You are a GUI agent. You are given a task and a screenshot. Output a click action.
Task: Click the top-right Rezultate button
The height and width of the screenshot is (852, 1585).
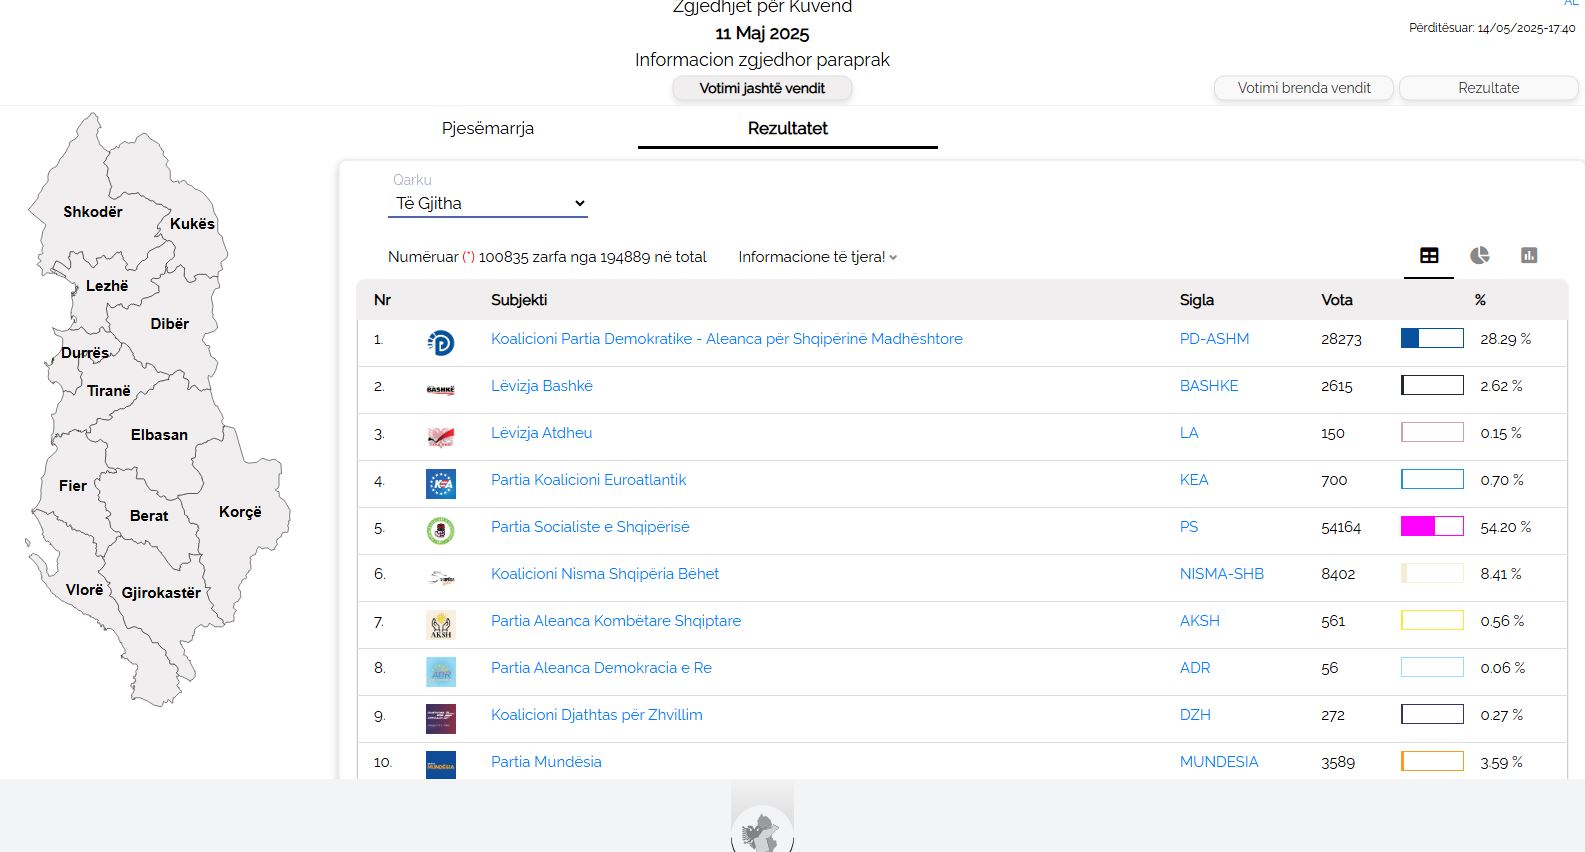[x=1488, y=88]
